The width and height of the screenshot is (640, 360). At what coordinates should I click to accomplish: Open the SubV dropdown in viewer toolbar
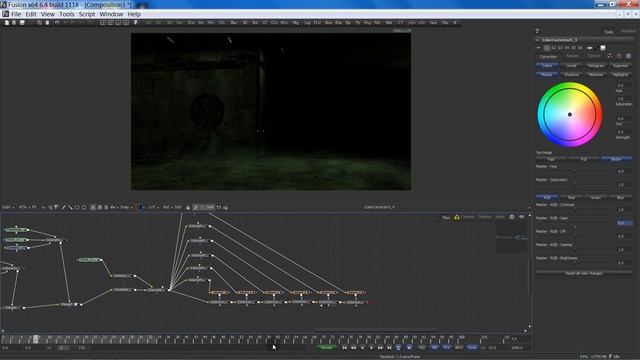pos(8,207)
